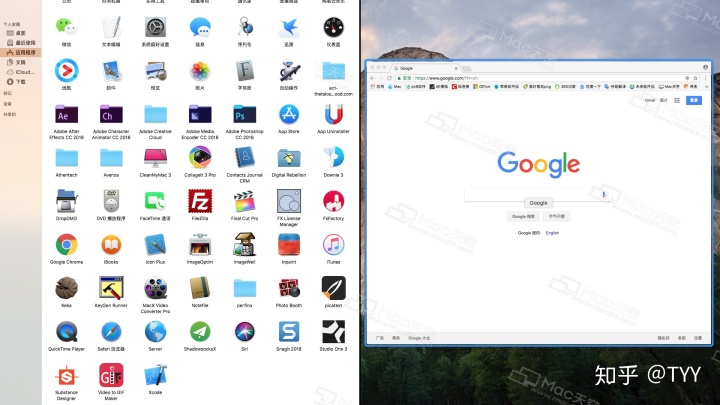The width and height of the screenshot is (720, 405).
Task: Open Substance Designer app
Action: coord(66,377)
